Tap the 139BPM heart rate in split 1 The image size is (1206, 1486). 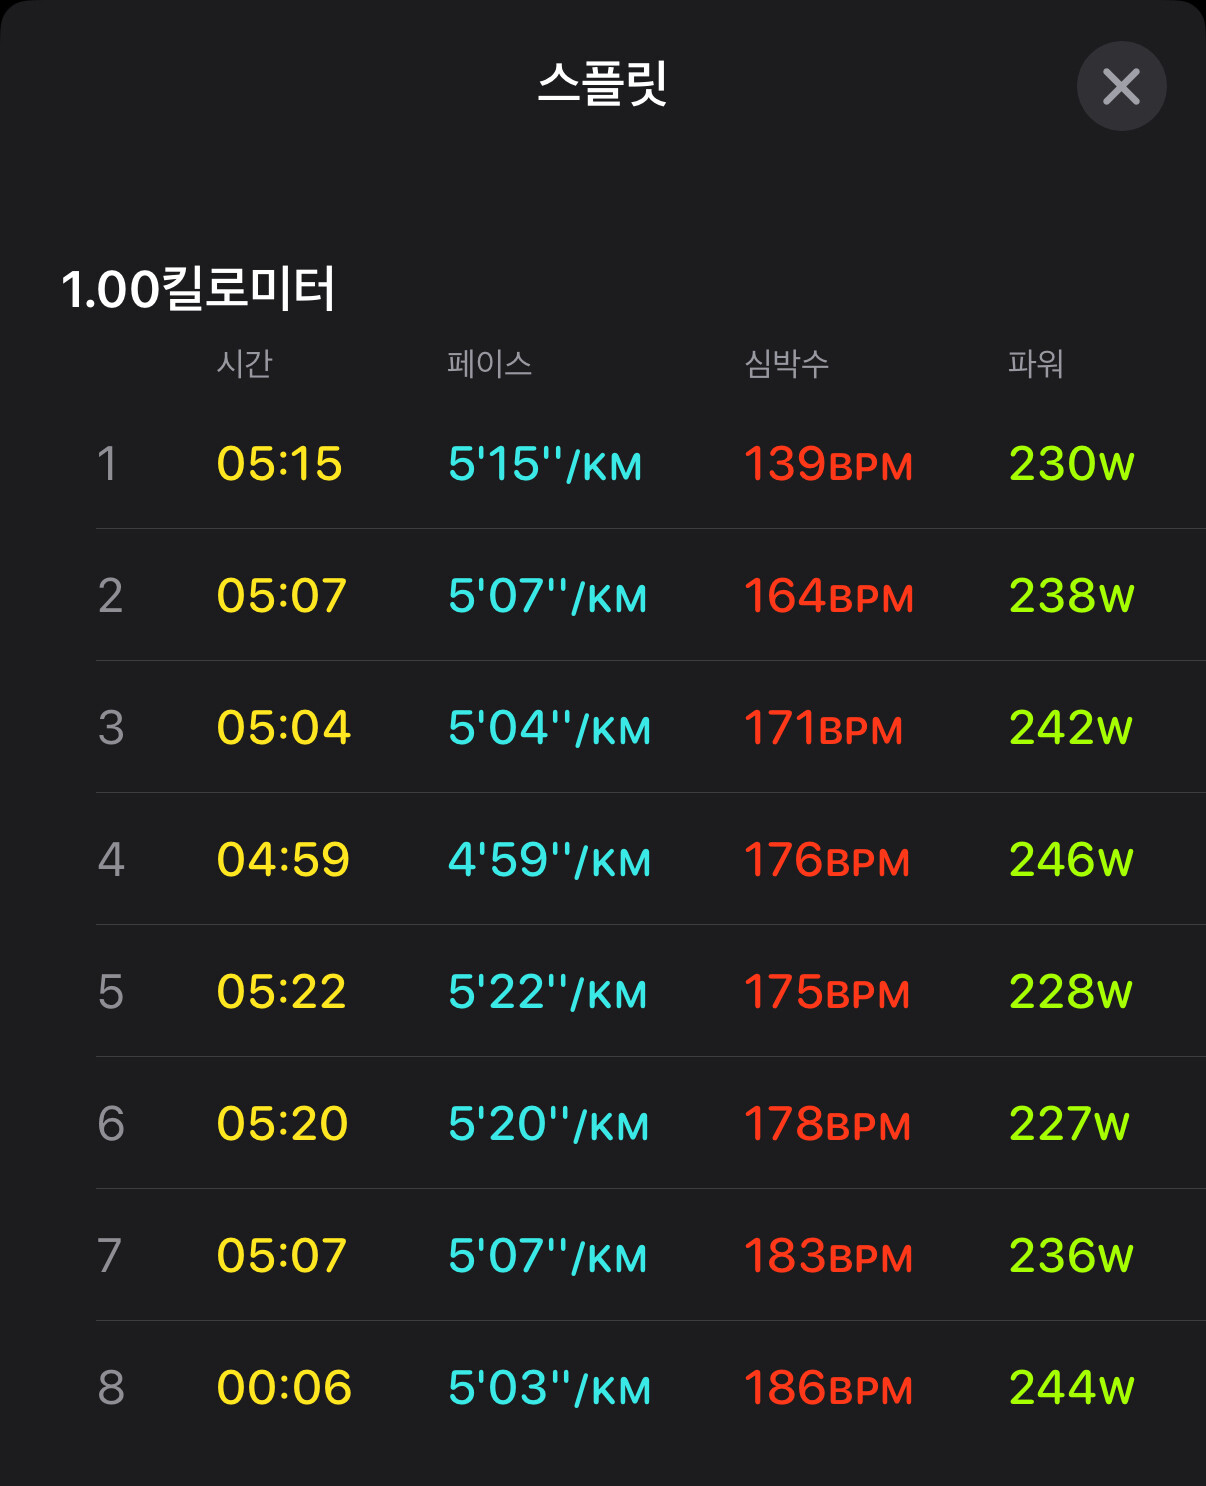pyautogui.click(x=828, y=464)
